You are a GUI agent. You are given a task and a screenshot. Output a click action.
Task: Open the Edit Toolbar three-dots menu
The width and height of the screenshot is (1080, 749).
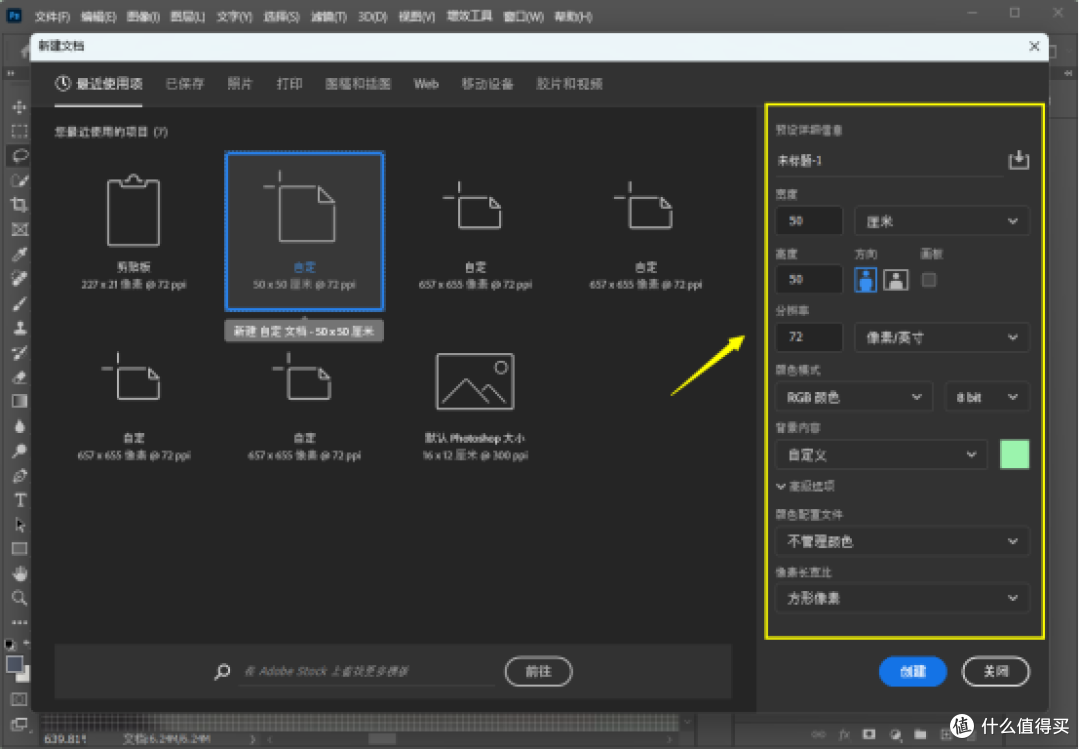19,622
